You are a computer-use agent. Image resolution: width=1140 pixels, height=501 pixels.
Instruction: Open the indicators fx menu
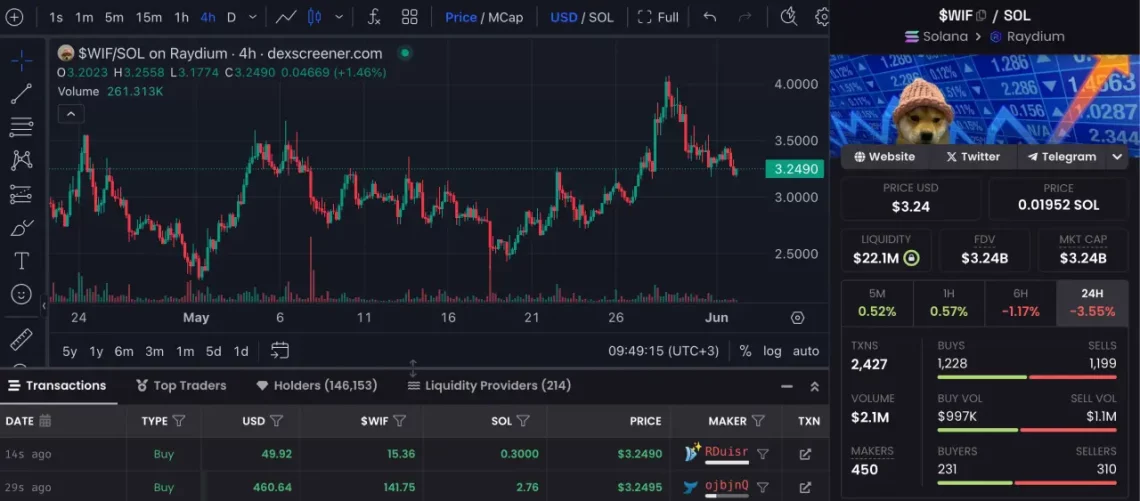point(374,17)
